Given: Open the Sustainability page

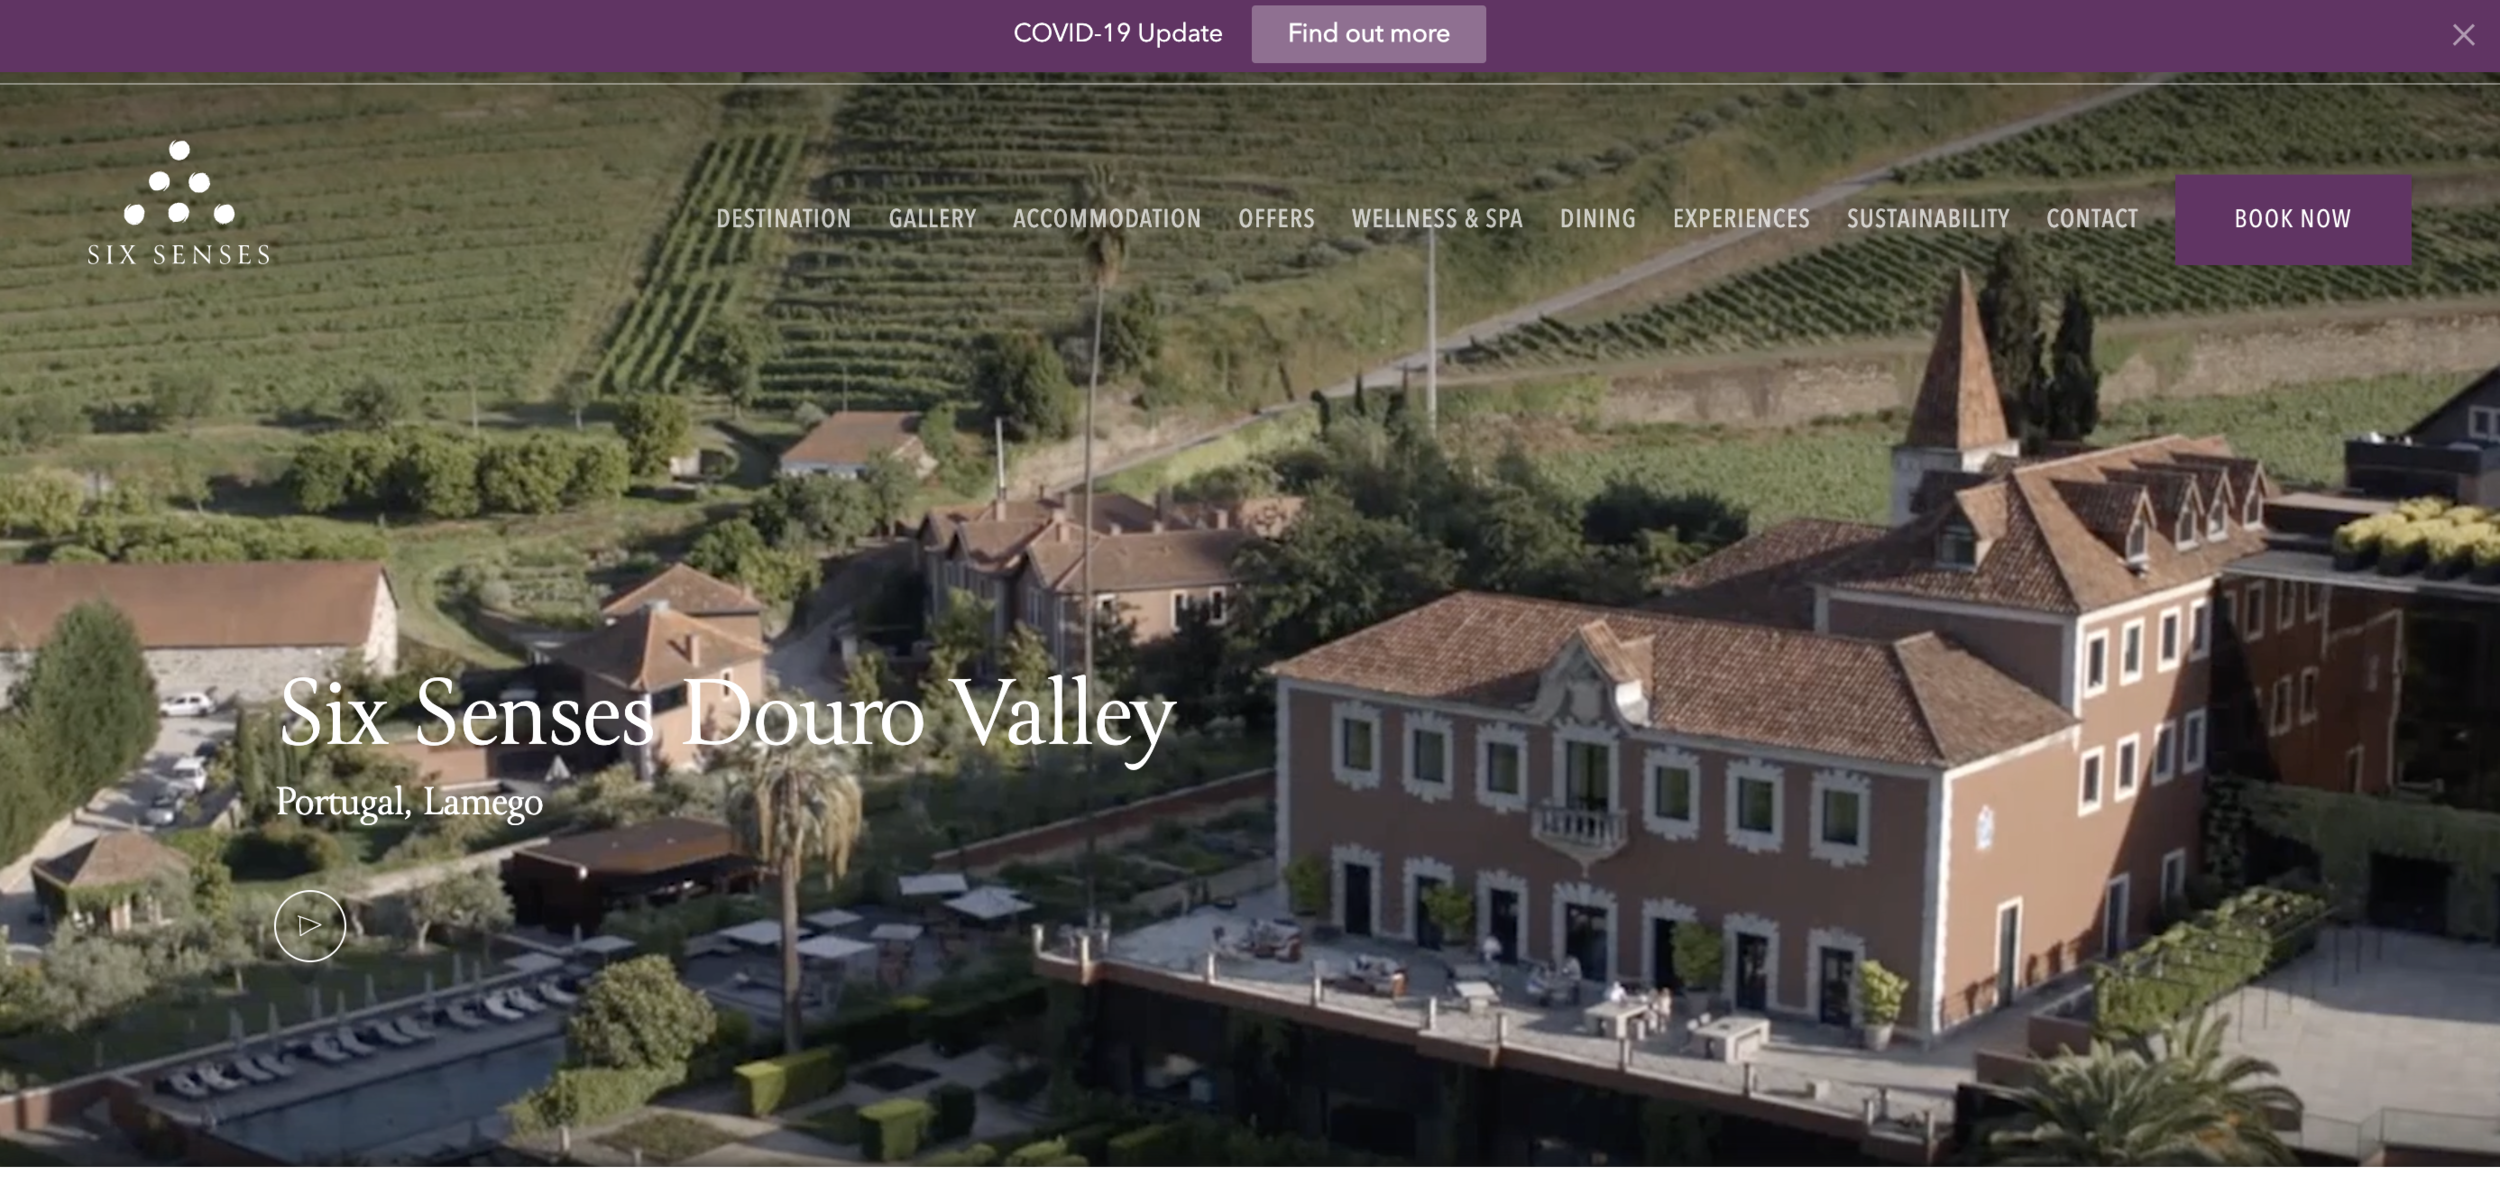Looking at the screenshot, I should [x=1928, y=219].
